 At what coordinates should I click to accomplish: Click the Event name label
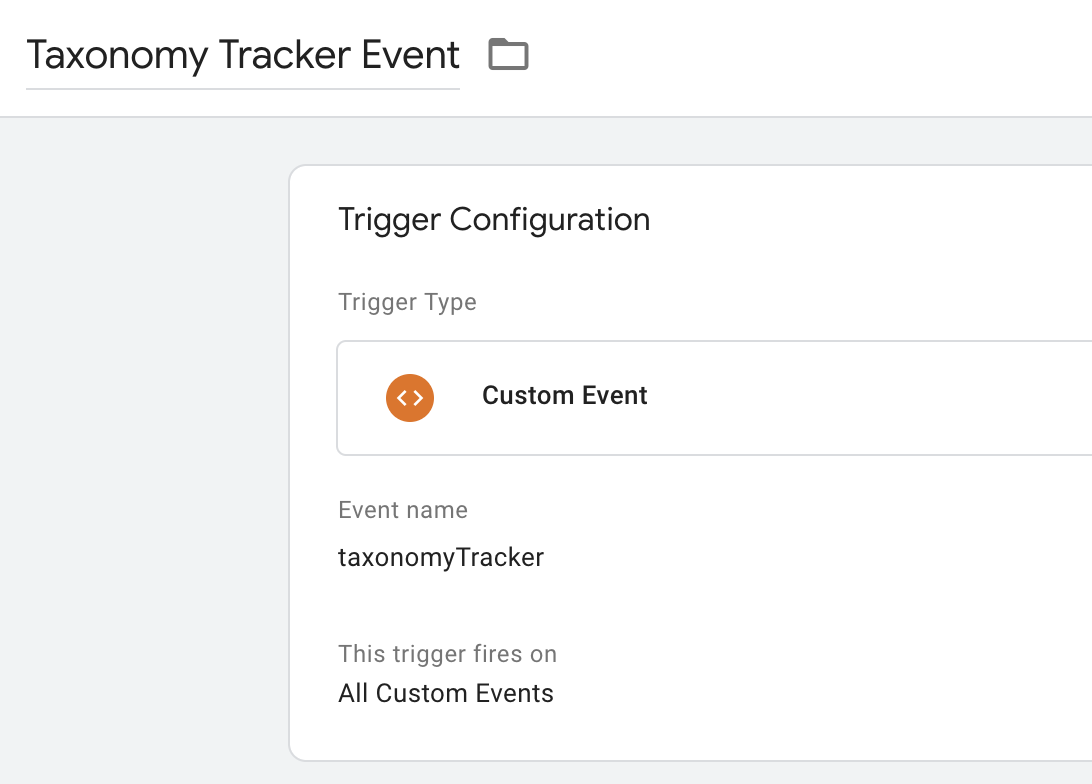403,510
